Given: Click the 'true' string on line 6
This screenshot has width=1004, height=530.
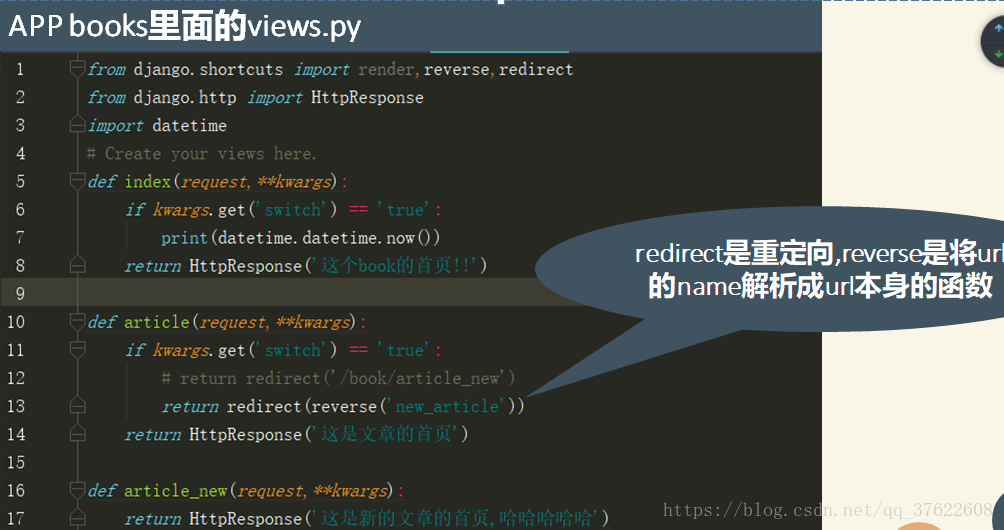Looking at the screenshot, I should (405, 209).
